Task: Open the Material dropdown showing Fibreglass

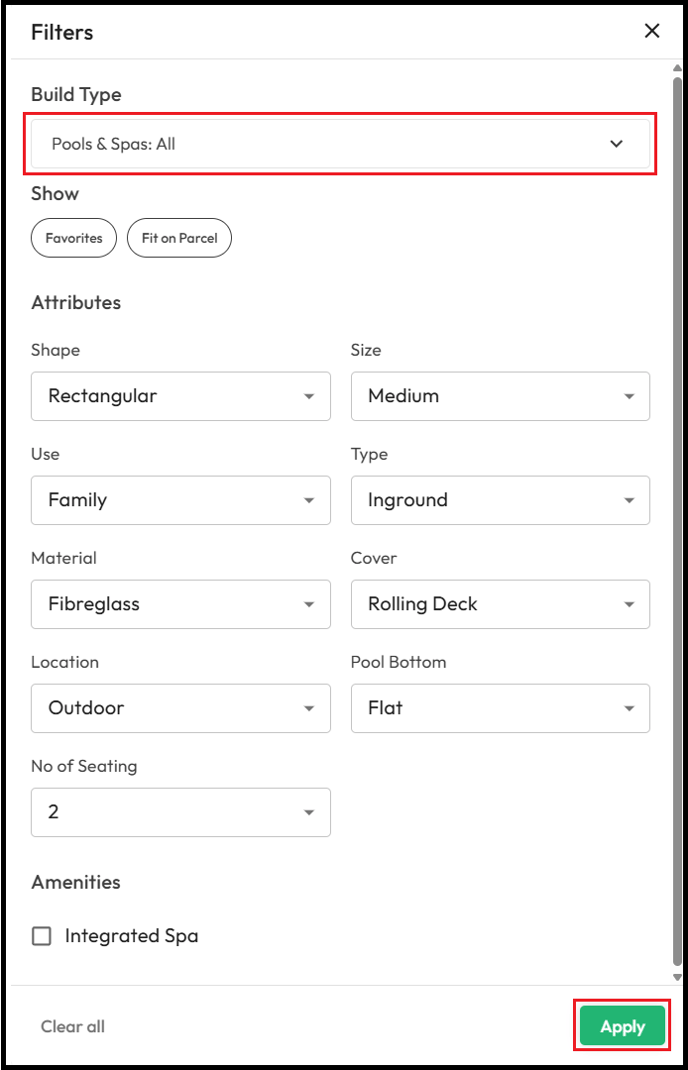Action: coord(181,604)
